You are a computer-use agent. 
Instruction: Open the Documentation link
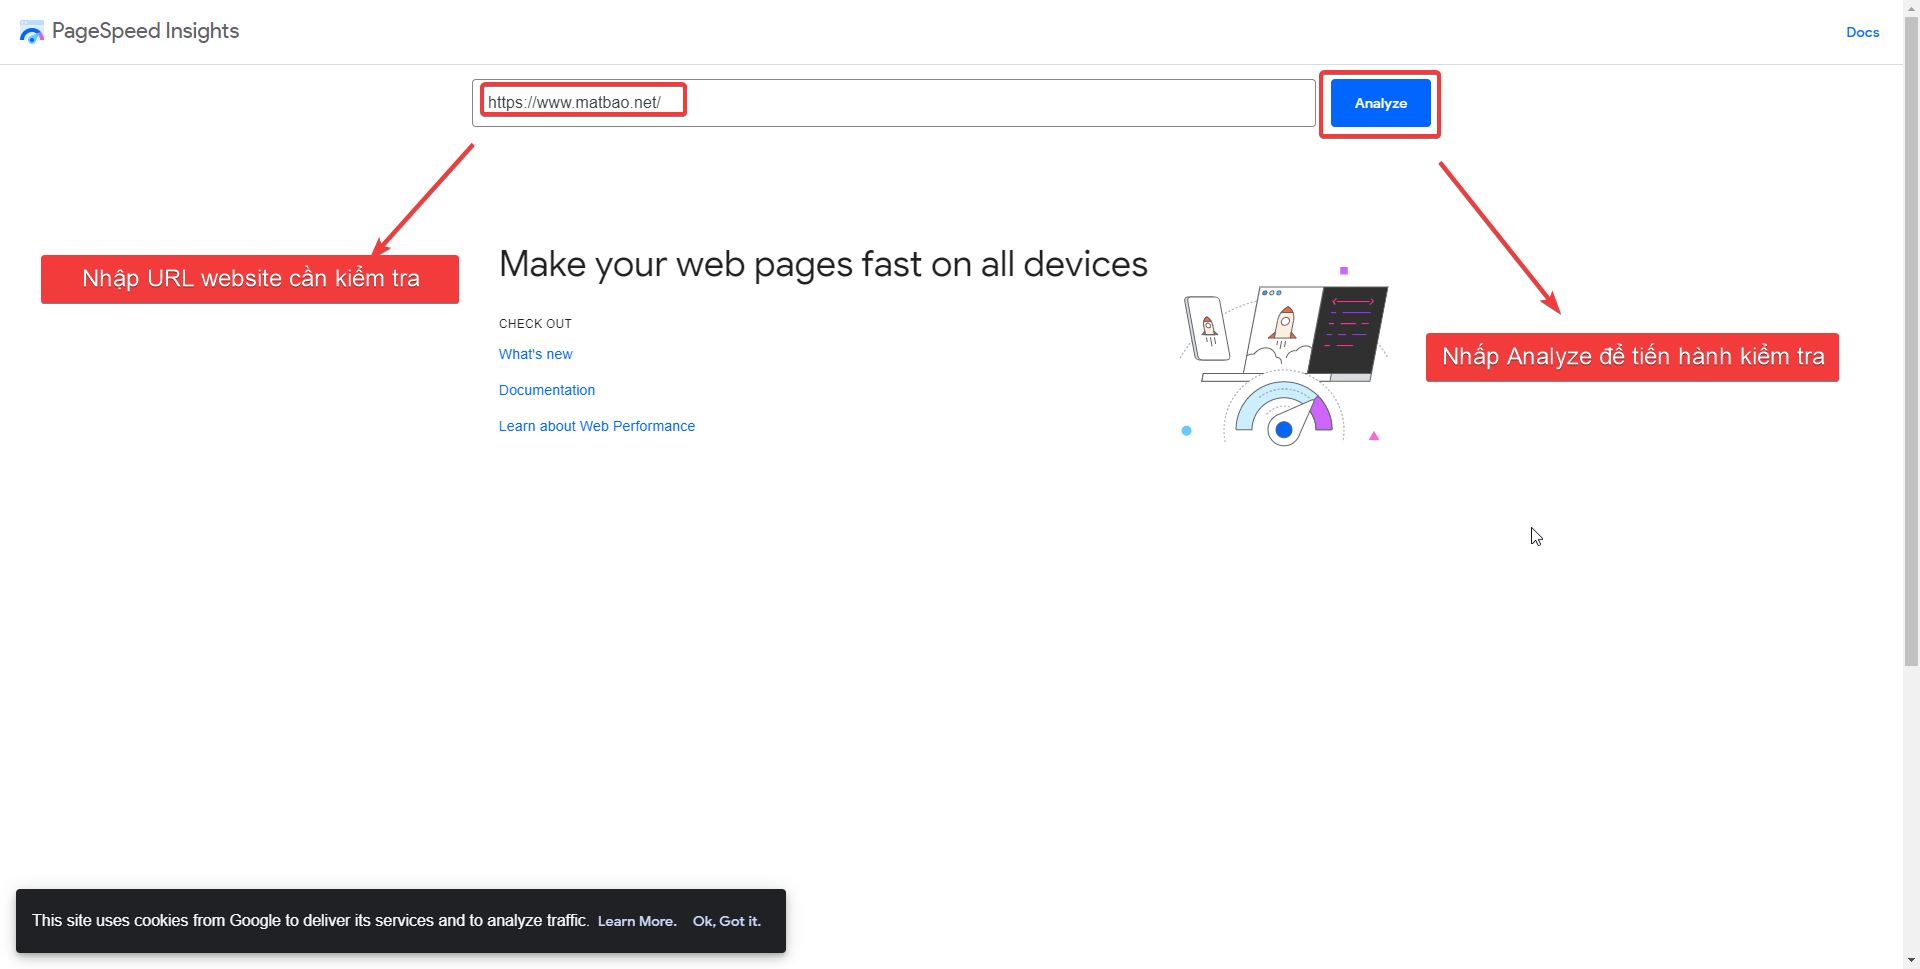point(547,390)
